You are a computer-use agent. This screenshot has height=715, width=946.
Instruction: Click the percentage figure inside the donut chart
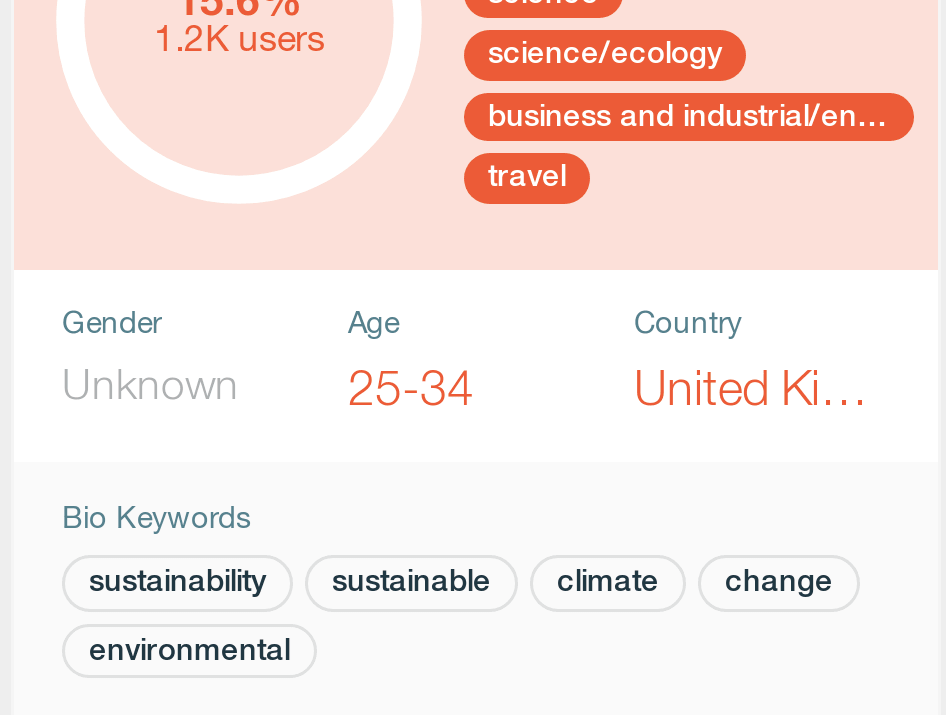coord(239,8)
